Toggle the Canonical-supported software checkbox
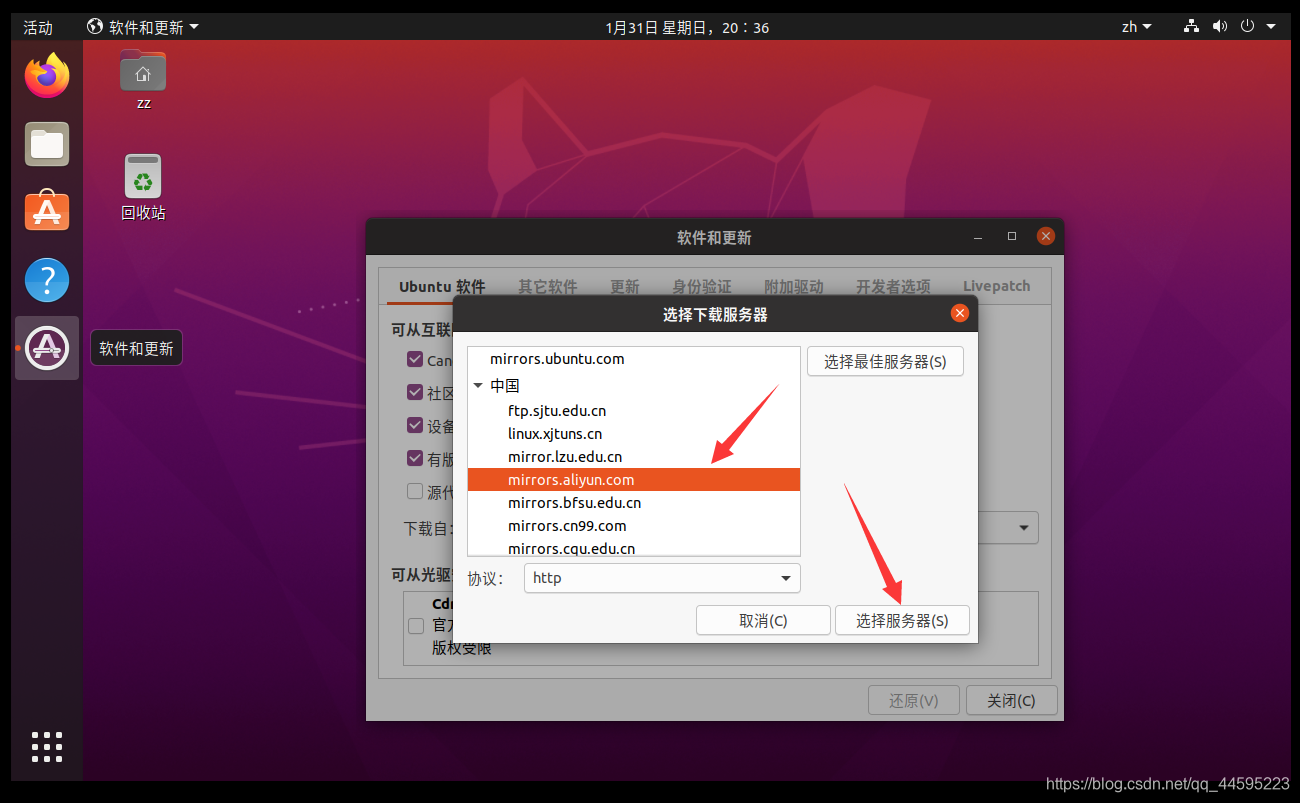The height and width of the screenshot is (803, 1300). [415, 359]
